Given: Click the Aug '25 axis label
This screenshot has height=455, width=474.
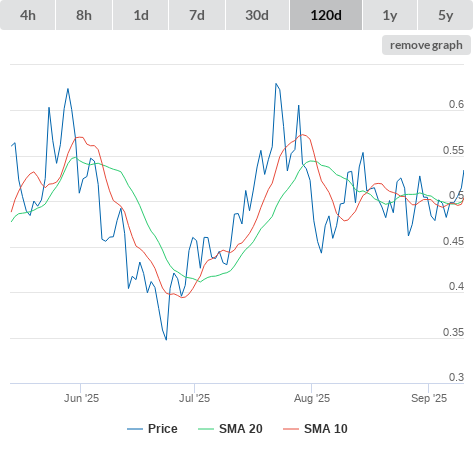Looking at the screenshot, I should click(312, 398).
